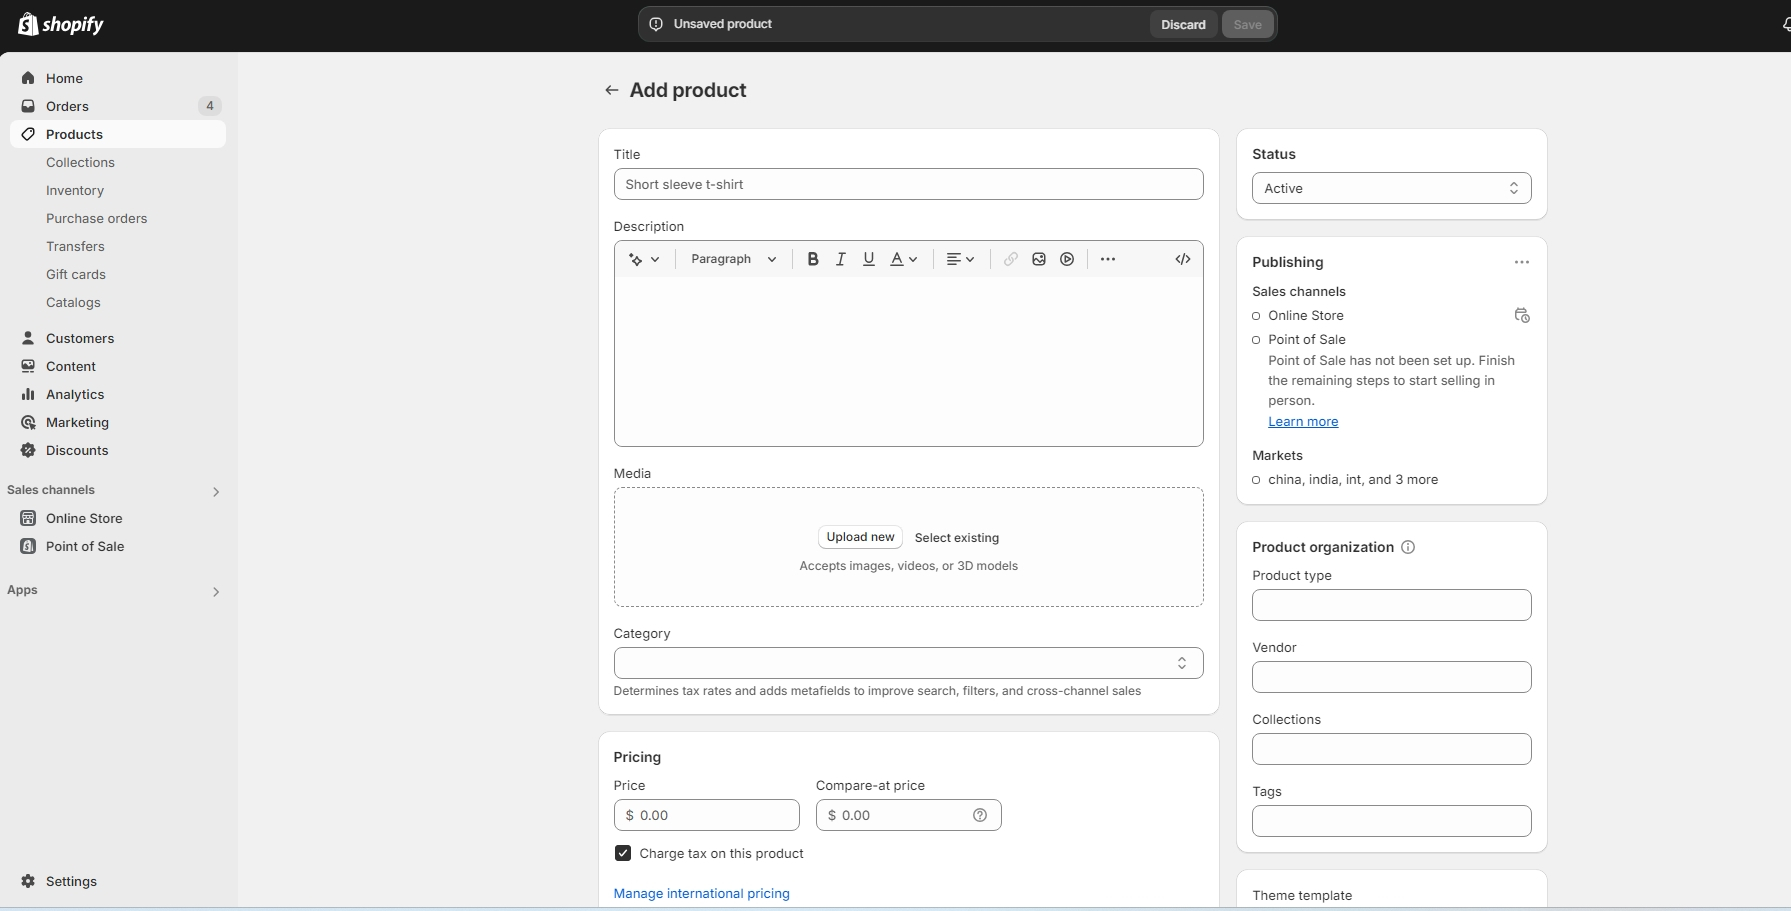Switch to HTML code view in description
The width and height of the screenshot is (1791, 911).
pos(1183,259)
